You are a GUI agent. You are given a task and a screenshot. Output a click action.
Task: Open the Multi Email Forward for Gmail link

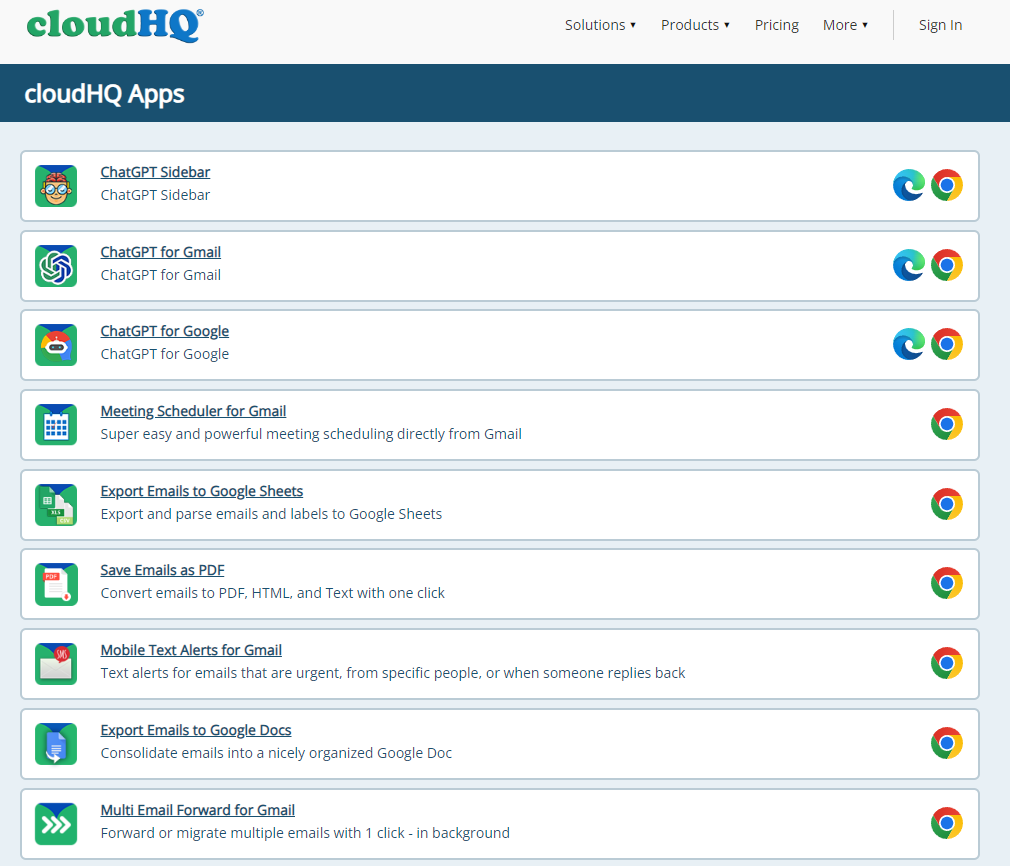[x=198, y=810]
